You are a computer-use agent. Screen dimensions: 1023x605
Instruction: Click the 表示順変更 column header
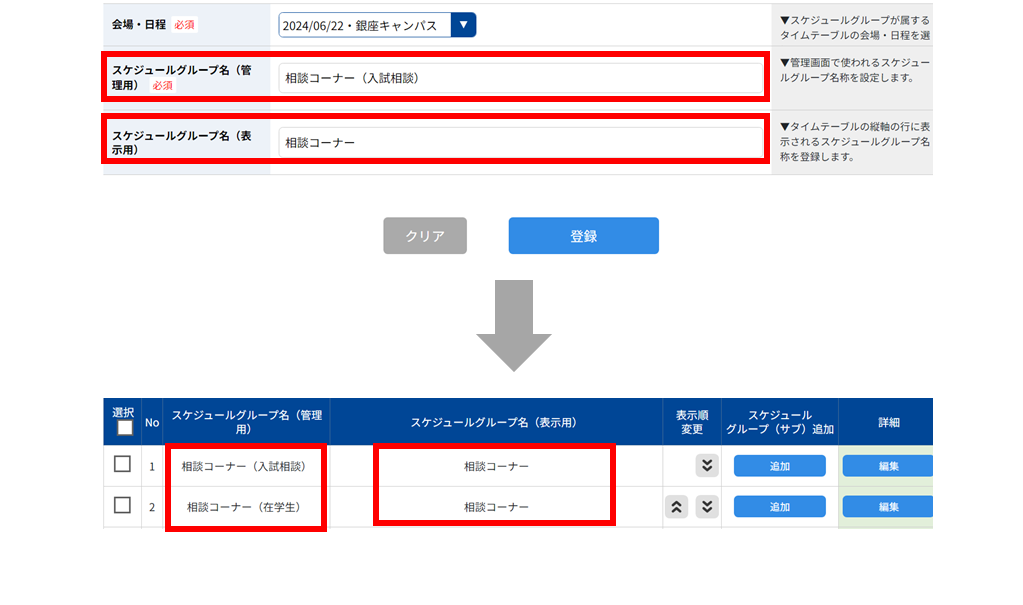click(x=692, y=422)
